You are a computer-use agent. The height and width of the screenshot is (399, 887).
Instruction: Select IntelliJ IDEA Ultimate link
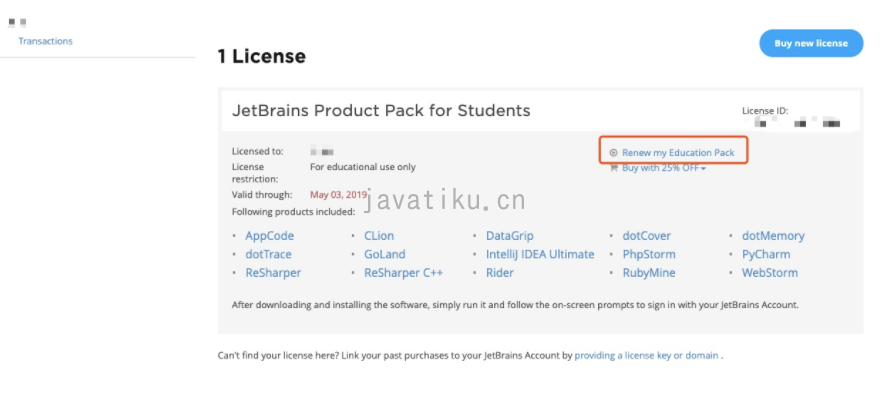[540, 255]
